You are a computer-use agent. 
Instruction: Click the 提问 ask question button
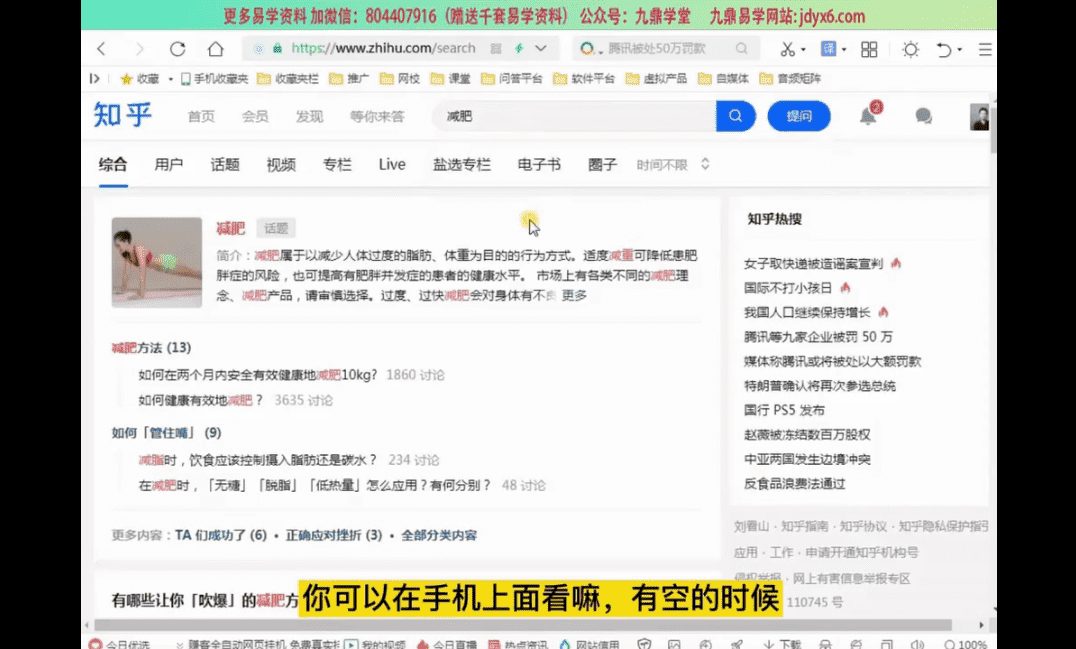pyautogui.click(x=799, y=116)
